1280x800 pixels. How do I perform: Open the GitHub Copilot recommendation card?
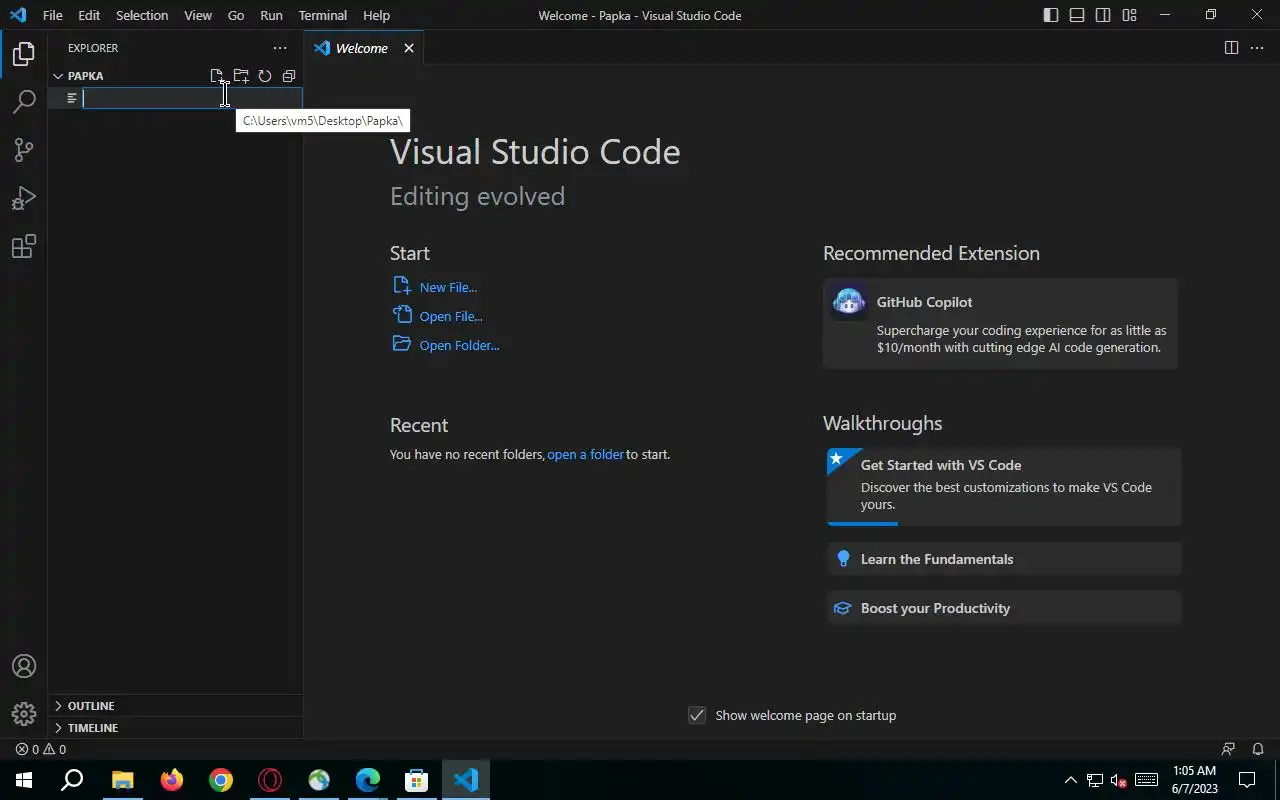click(1000, 324)
